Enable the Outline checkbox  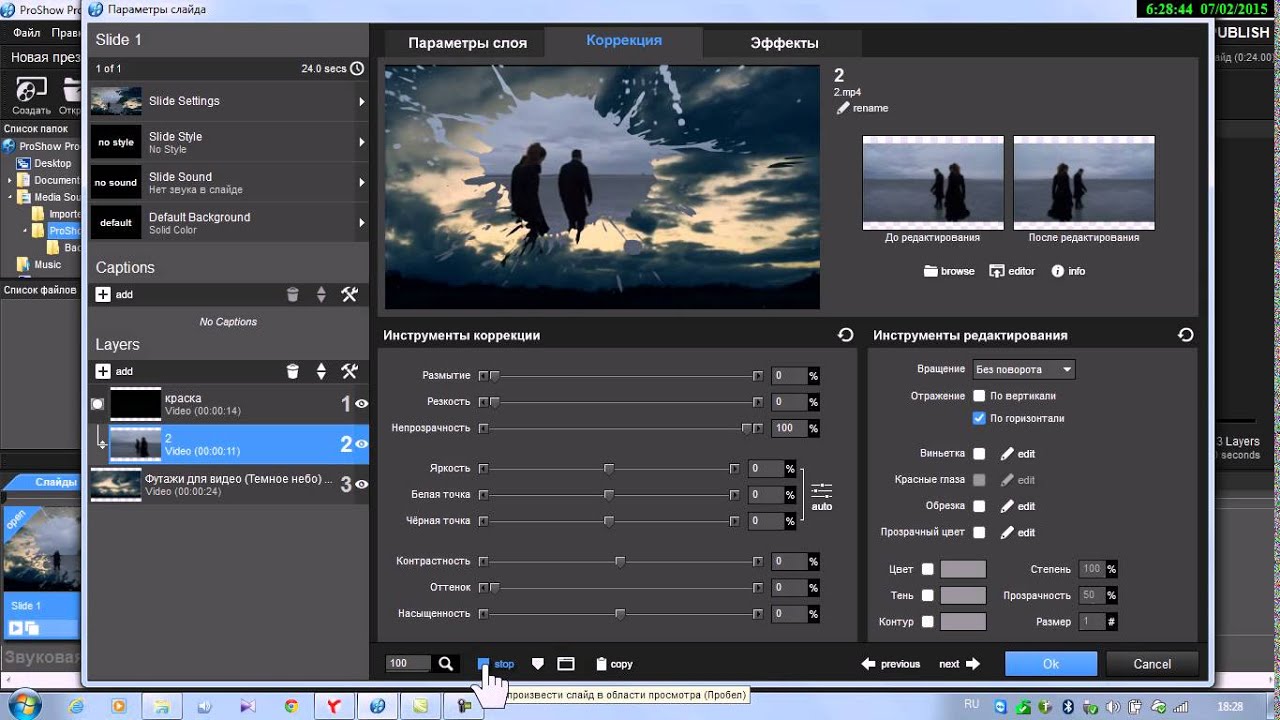pyautogui.click(x=928, y=622)
